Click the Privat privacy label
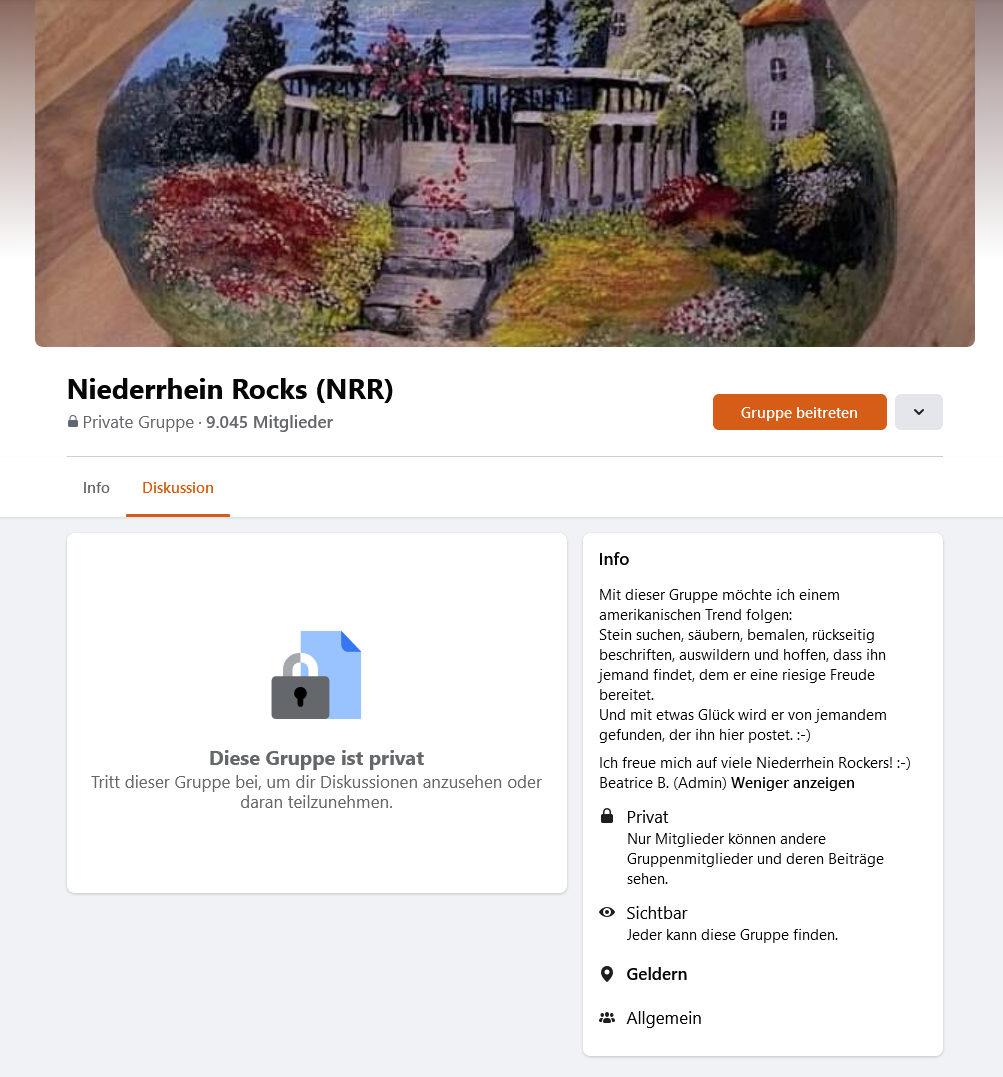The width and height of the screenshot is (1003, 1077). pyautogui.click(x=647, y=817)
